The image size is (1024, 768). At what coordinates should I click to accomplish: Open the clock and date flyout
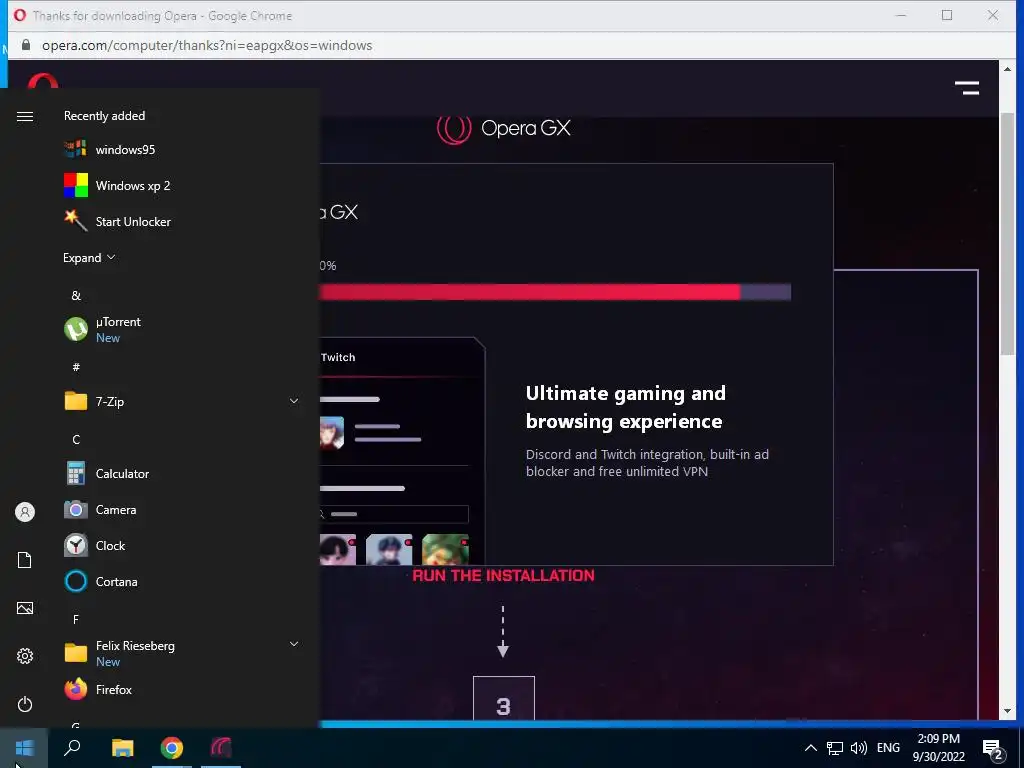938,748
